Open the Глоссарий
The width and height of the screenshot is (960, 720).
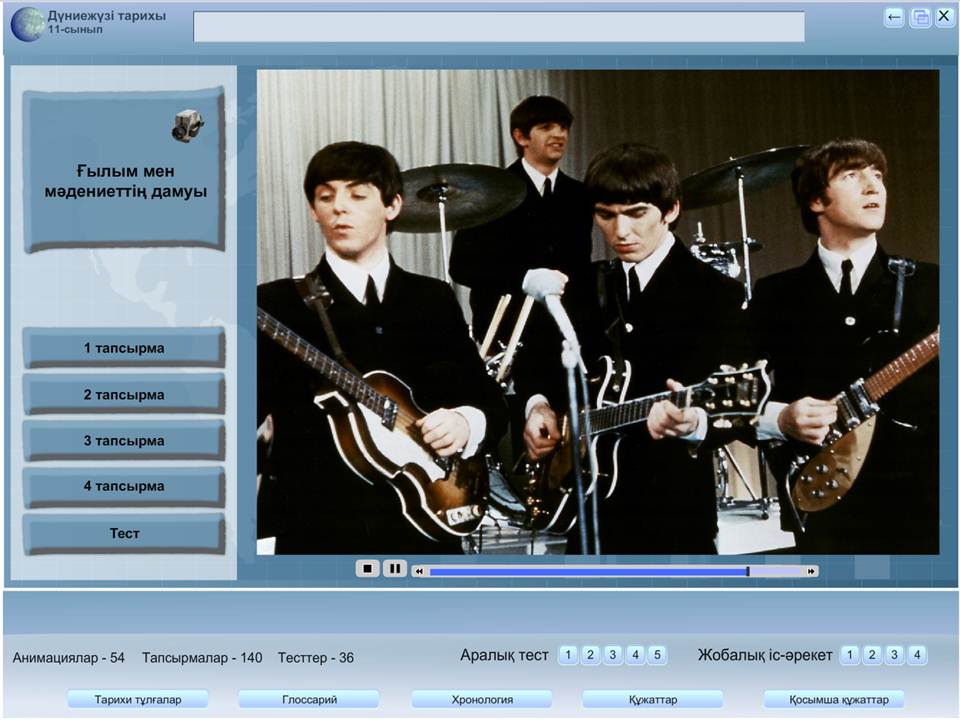point(309,699)
